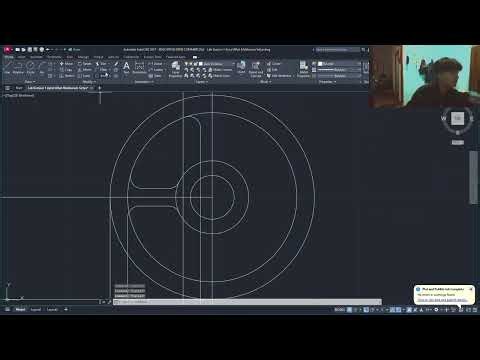480x360 pixels.
Task: Switch to the Model space tab
Action: 20,310
